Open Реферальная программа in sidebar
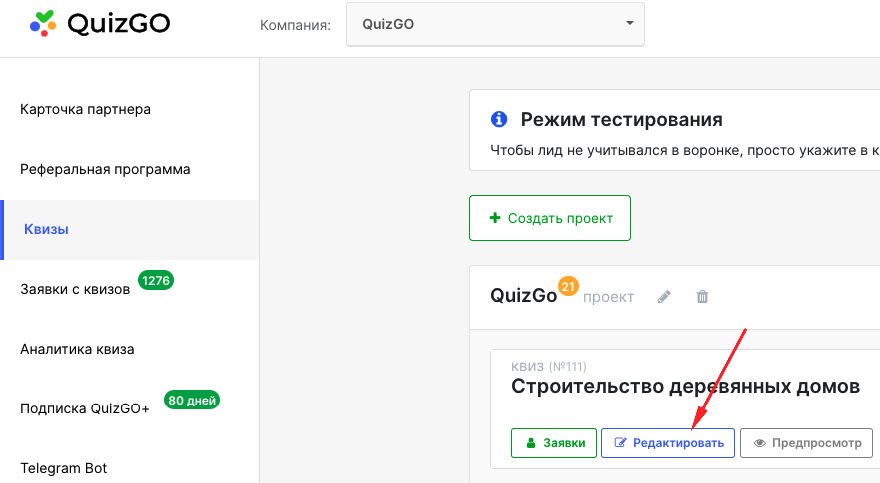This screenshot has height=483, width=880. (x=105, y=169)
